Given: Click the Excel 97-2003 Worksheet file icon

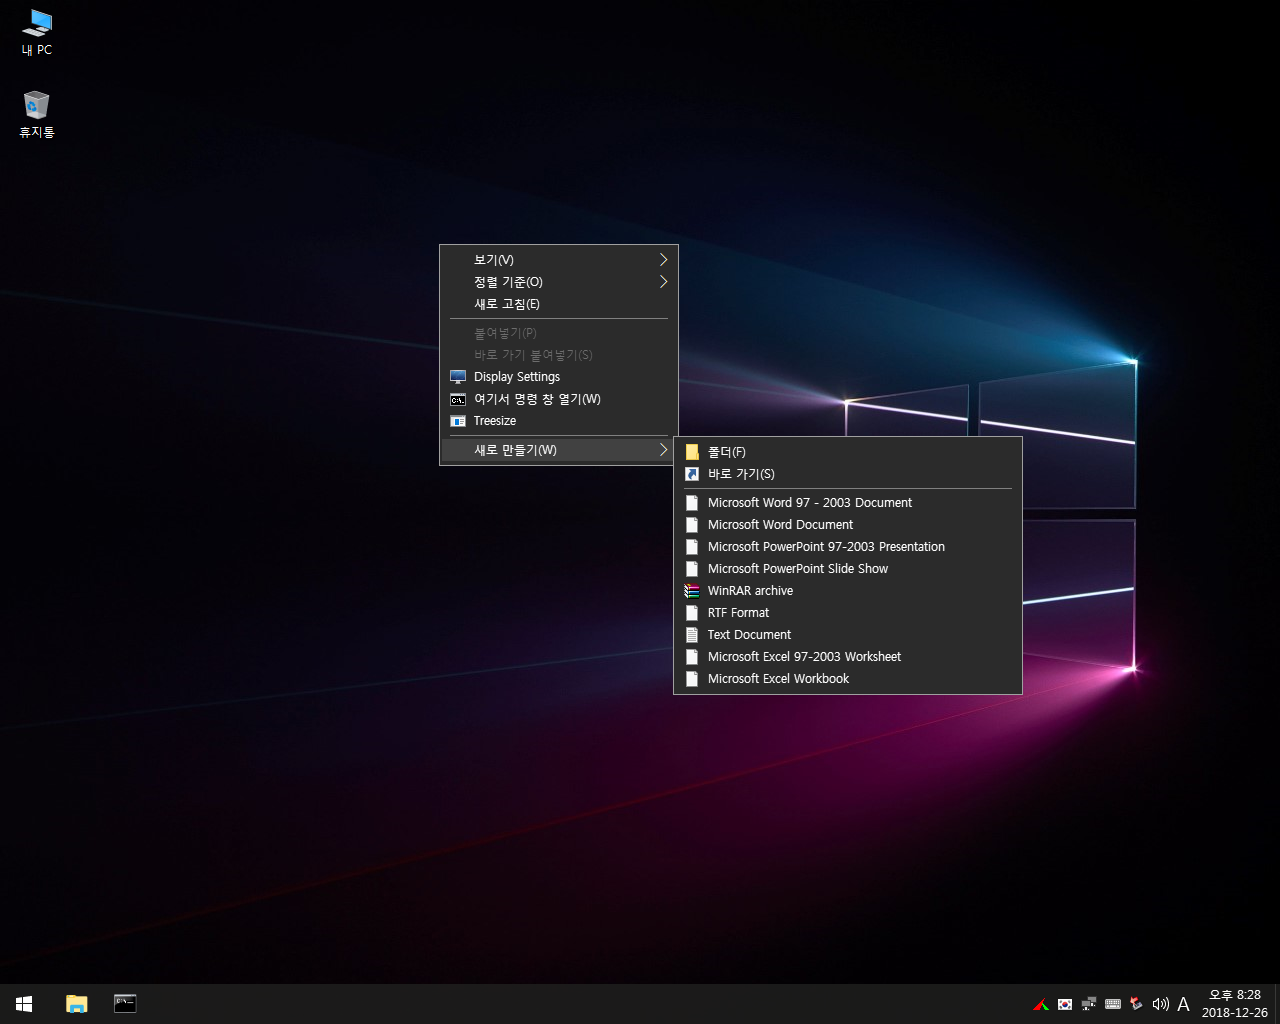Looking at the screenshot, I should 692,657.
